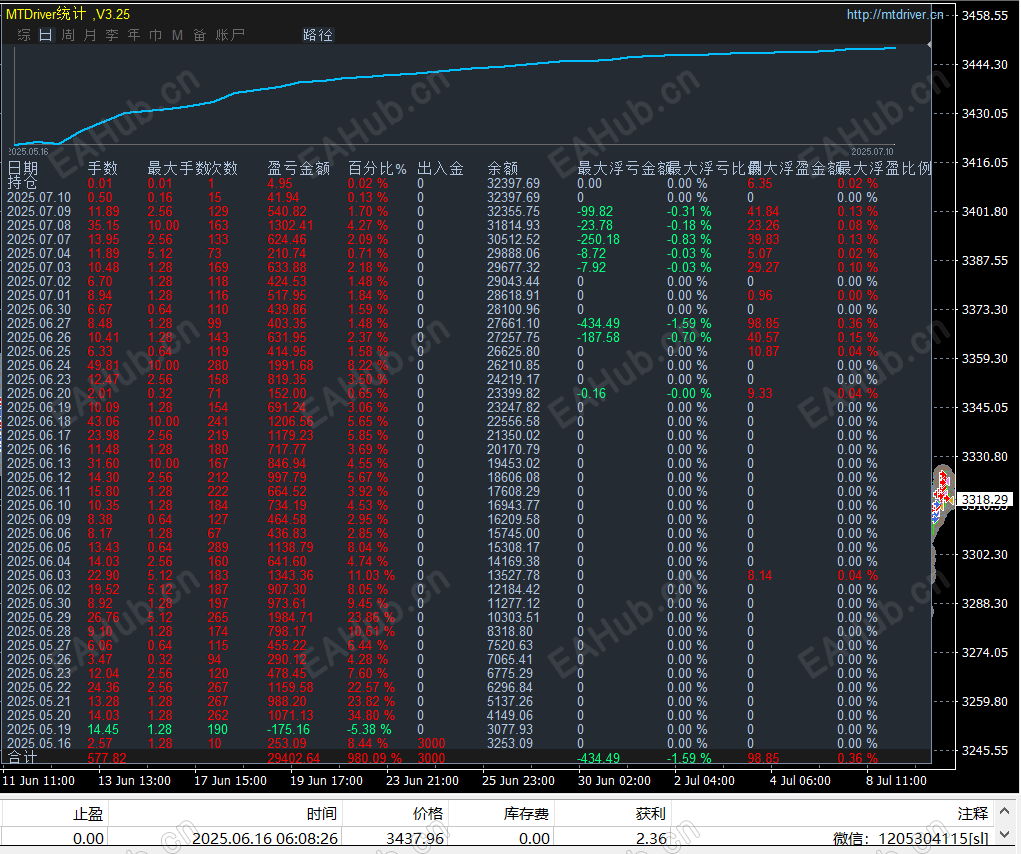This screenshot has height=854, width=1021.
Task: Click the 合计 total row label
Action: click(22, 758)
